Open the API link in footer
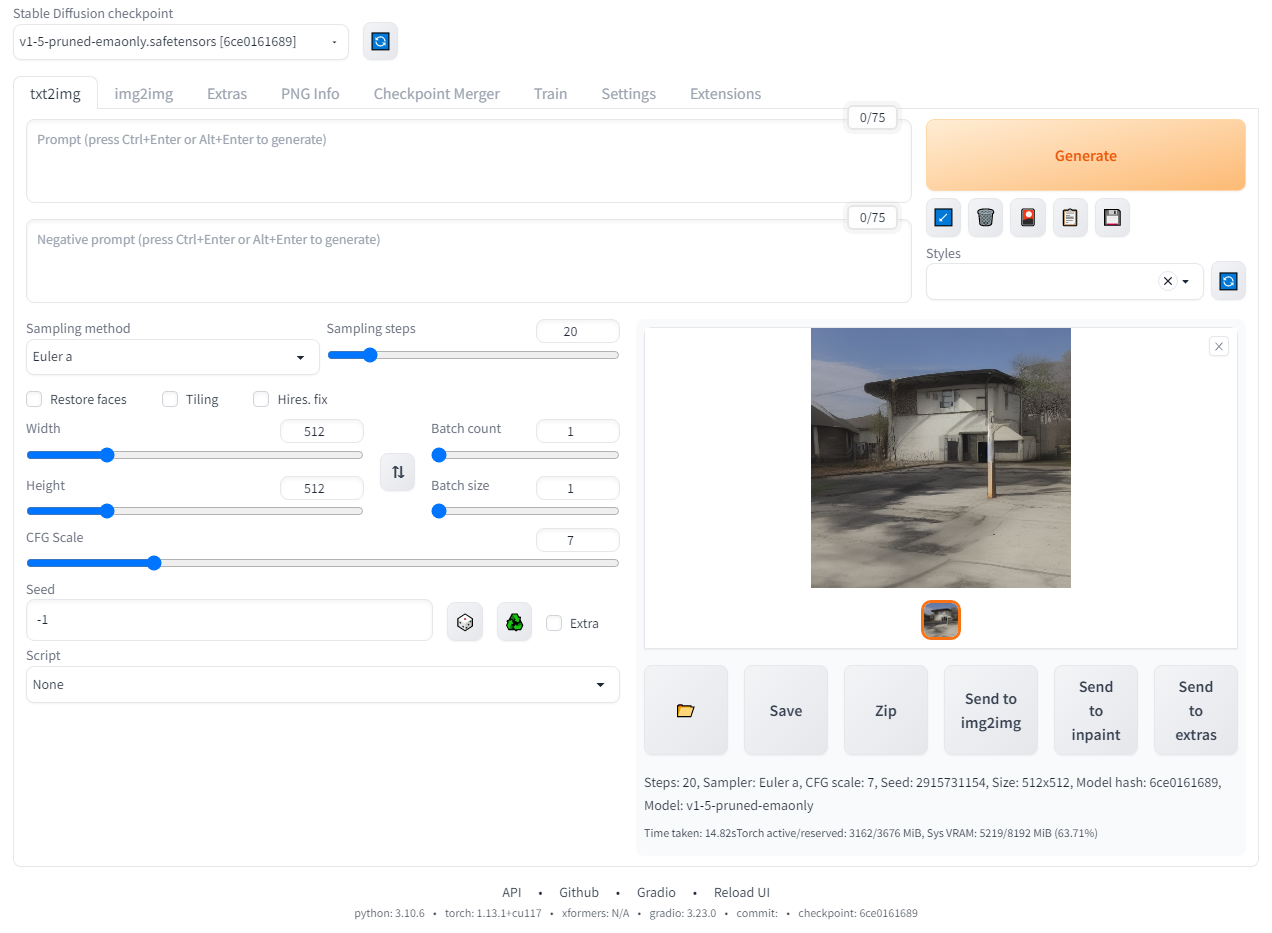 point(512,892)
